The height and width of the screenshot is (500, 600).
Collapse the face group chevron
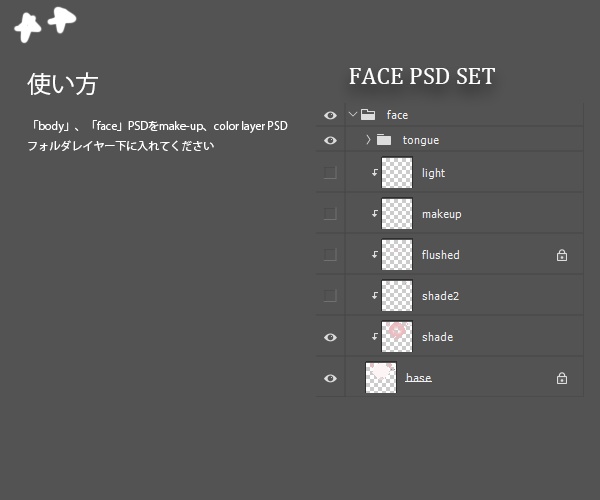pyautogui.click(x=352, y=115)
